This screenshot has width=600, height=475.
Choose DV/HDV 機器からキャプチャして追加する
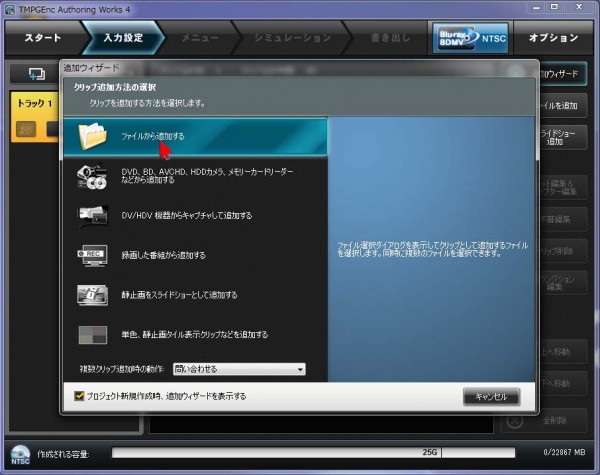(187, 215)
